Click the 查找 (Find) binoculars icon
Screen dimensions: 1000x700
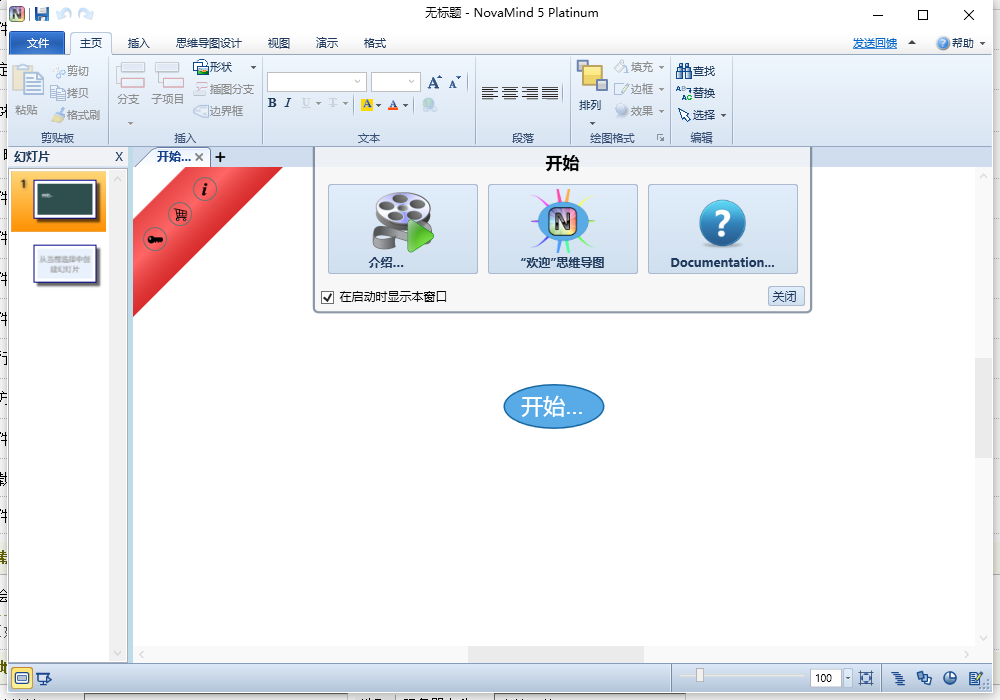tap(695, 71)
